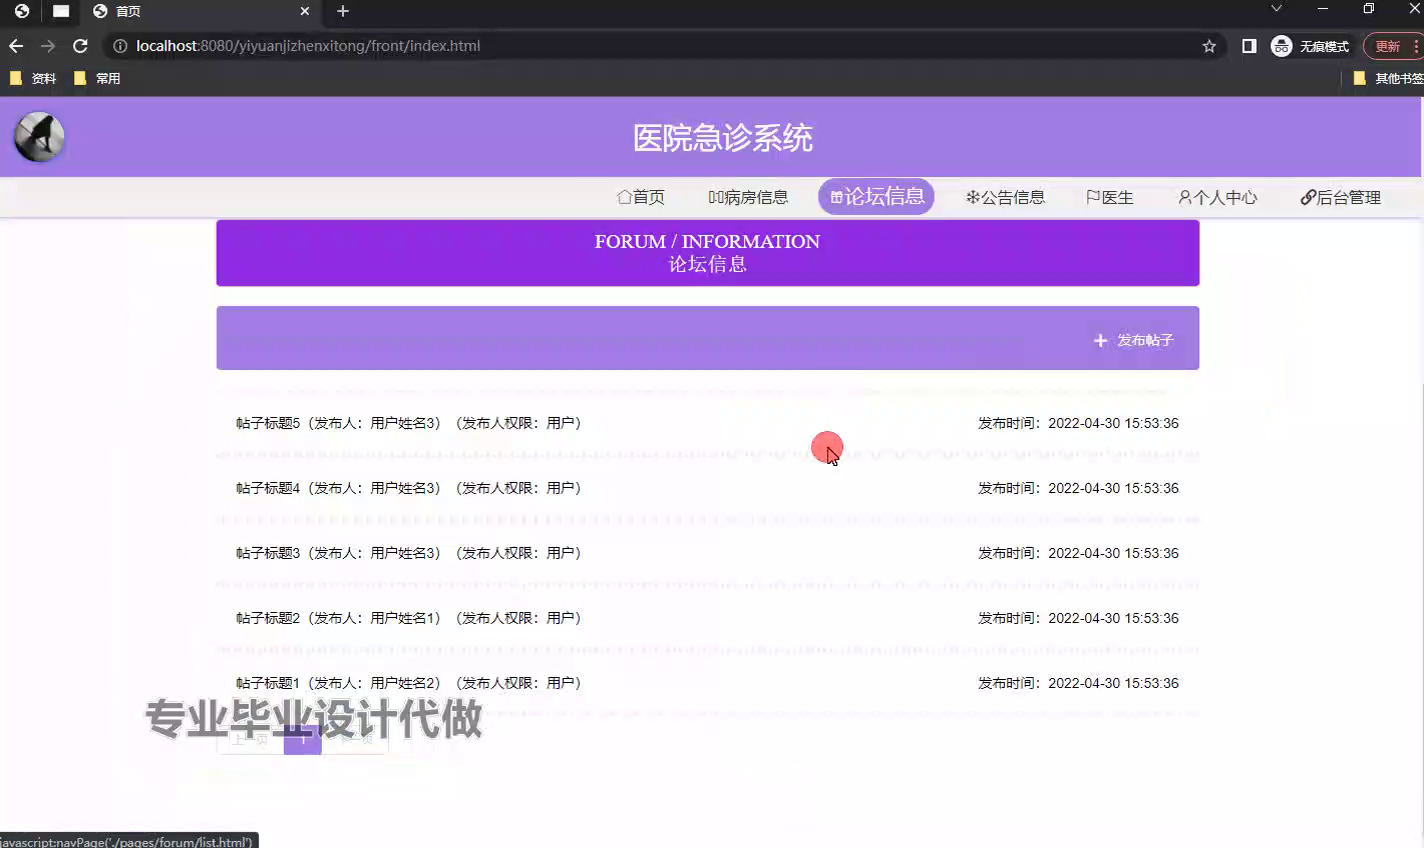
Task: Reload the page with refresh icon
Action: tap(81, 46)
